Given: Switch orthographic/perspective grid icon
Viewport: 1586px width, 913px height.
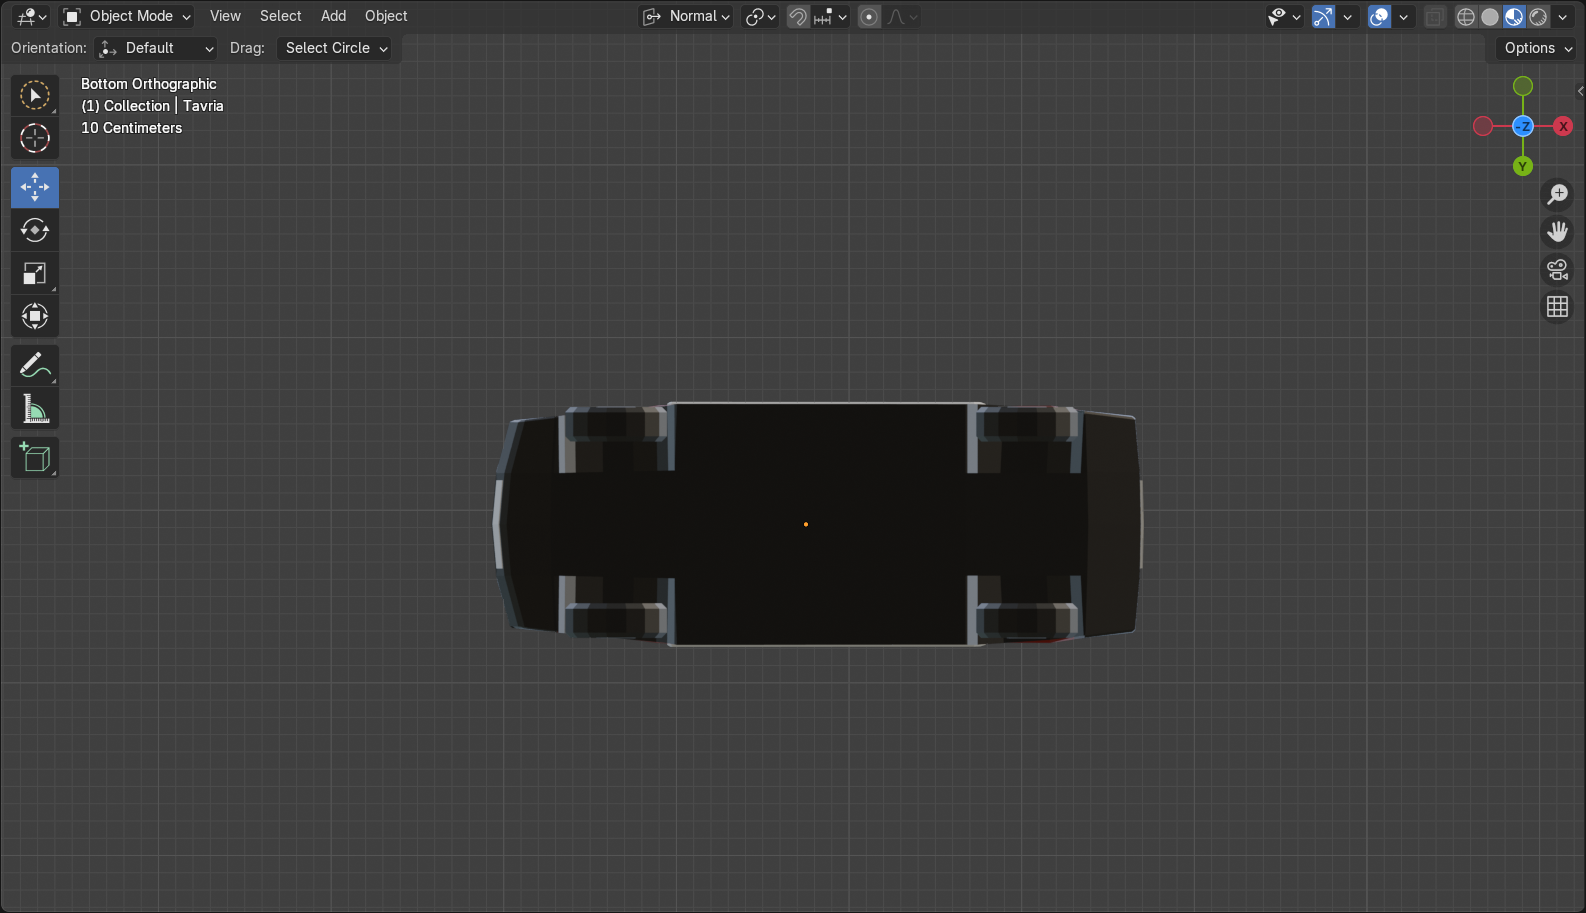Looking at the screenshot, I should 1557,307.
